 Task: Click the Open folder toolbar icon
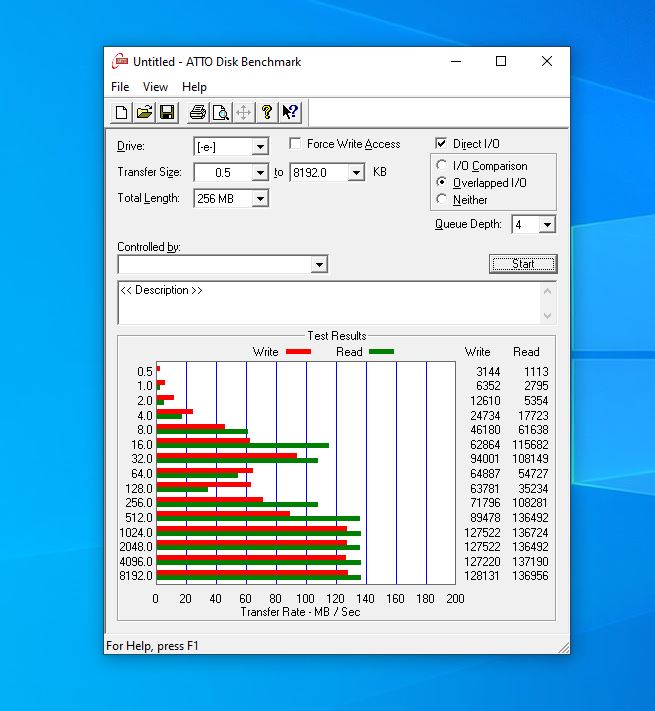pos(145,112)
